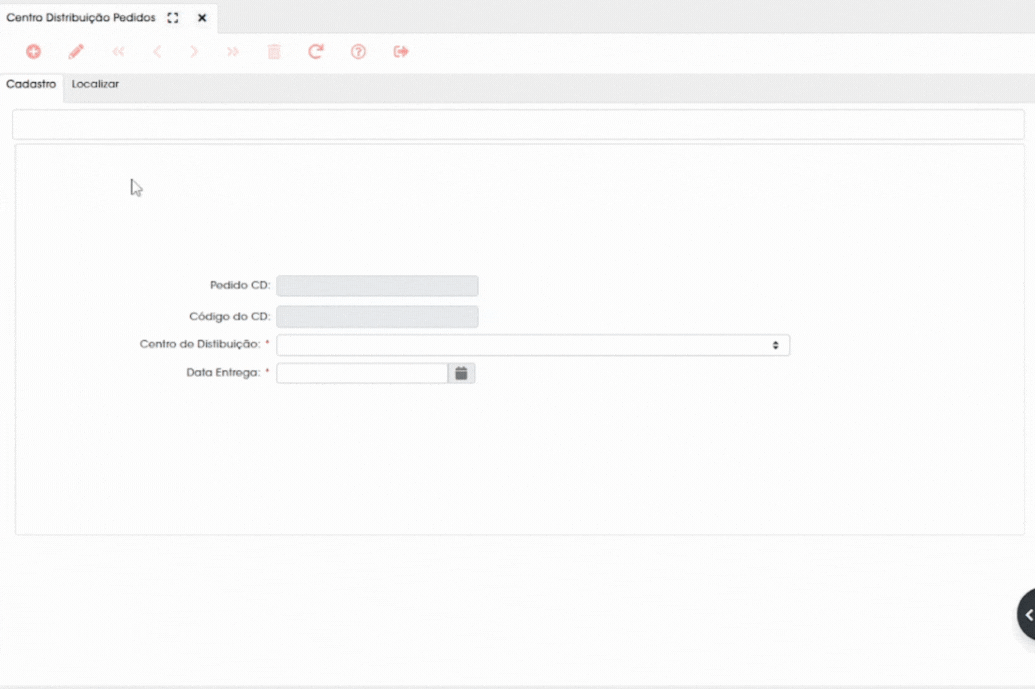Click the edit pencil icon

76,51
